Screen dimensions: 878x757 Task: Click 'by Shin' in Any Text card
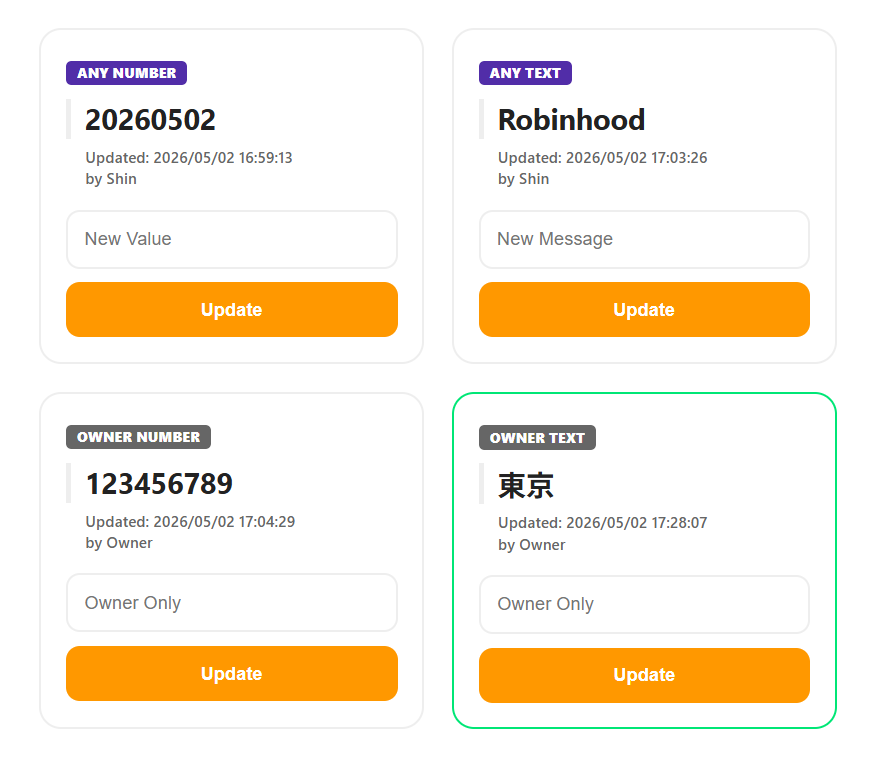click(x=524, y=179)
